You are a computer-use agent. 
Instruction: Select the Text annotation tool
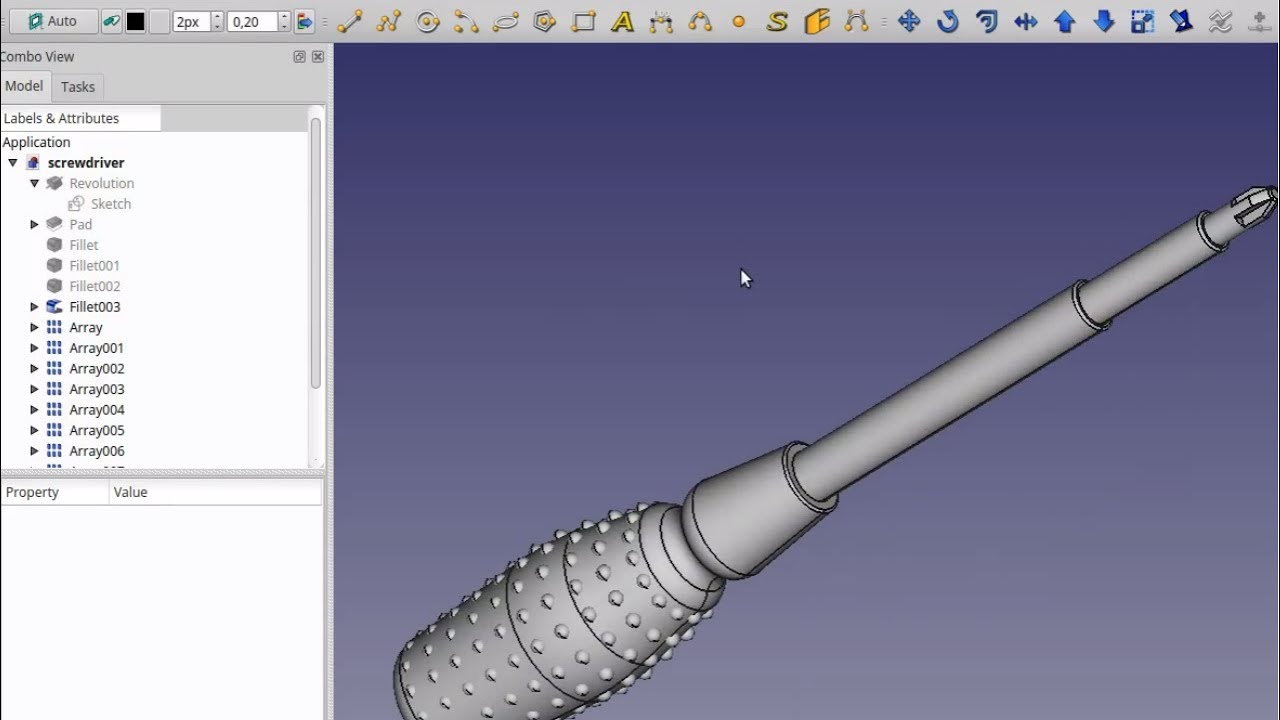(x=622, y=21)
